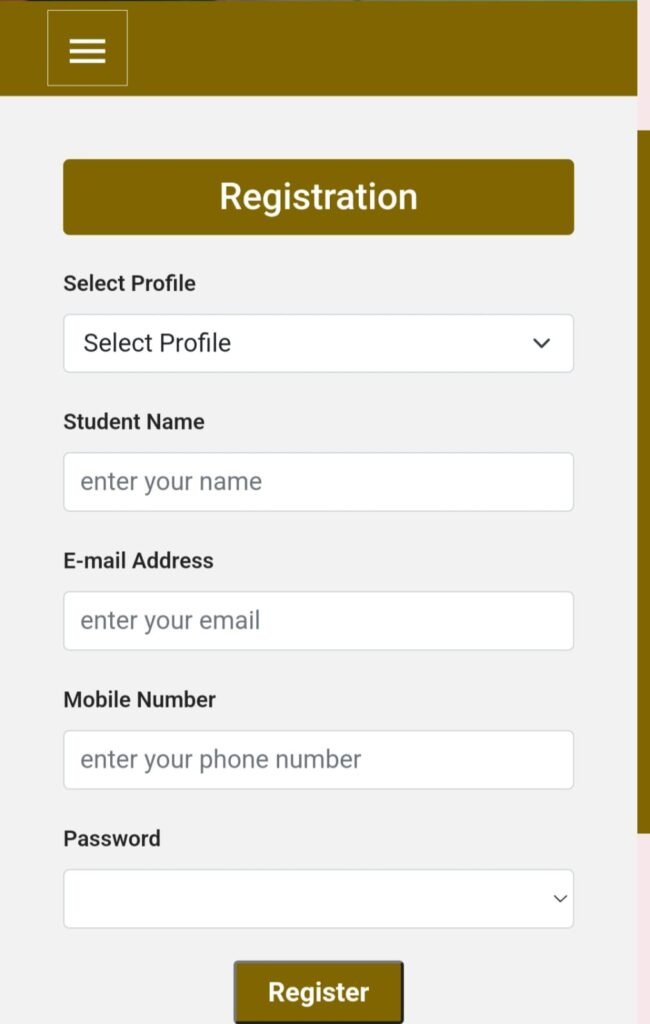Open the hamburger menu icon
Screen dimensions: 650x1024
[88, 50]
